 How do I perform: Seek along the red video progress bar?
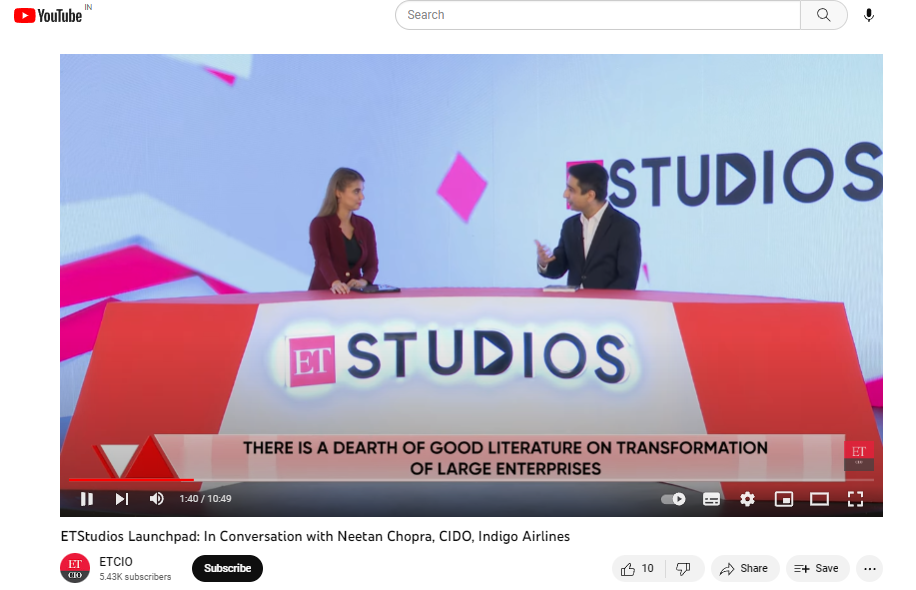471,480
